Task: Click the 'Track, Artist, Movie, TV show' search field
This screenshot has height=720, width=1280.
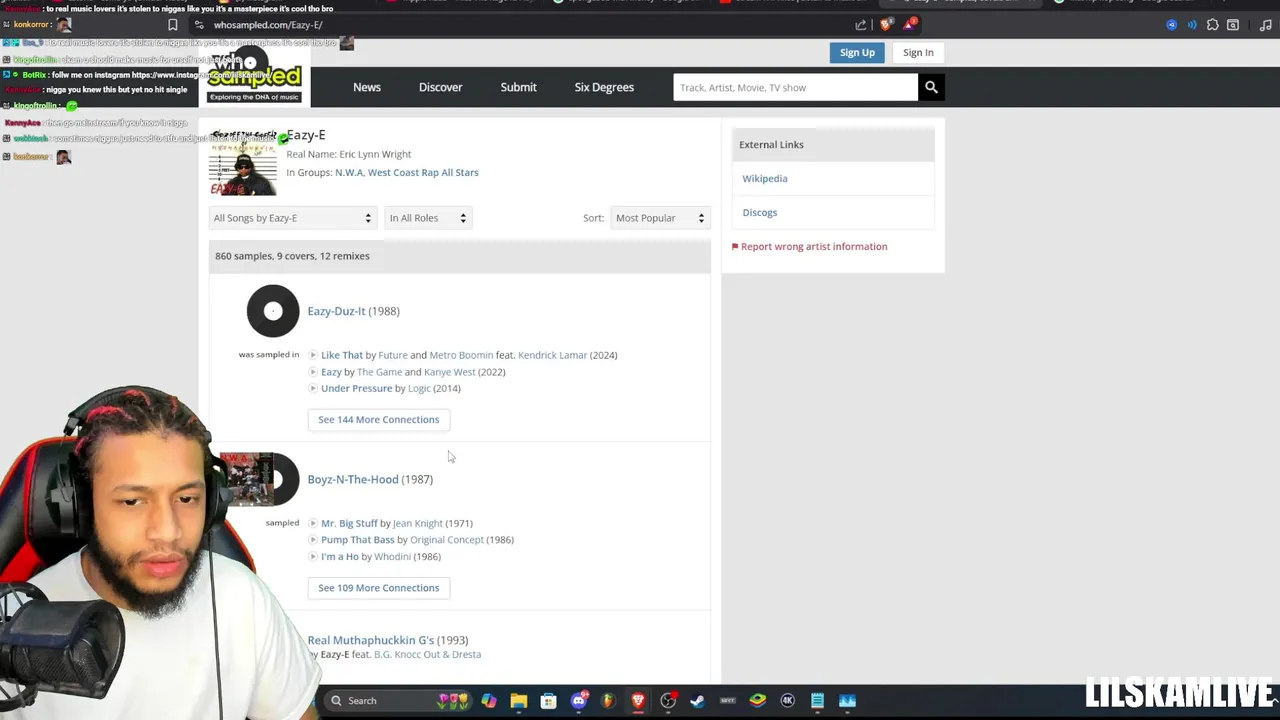Action: [796, 87]
